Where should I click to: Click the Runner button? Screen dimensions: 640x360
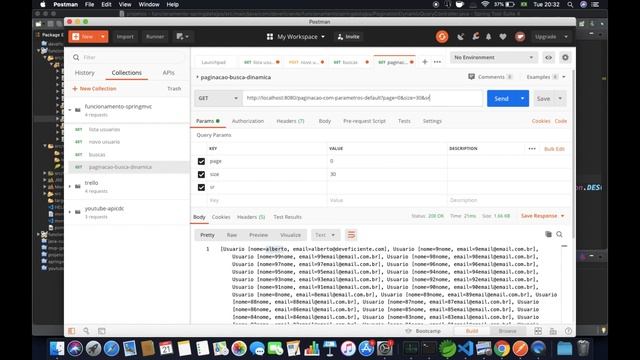click(155, 37)
